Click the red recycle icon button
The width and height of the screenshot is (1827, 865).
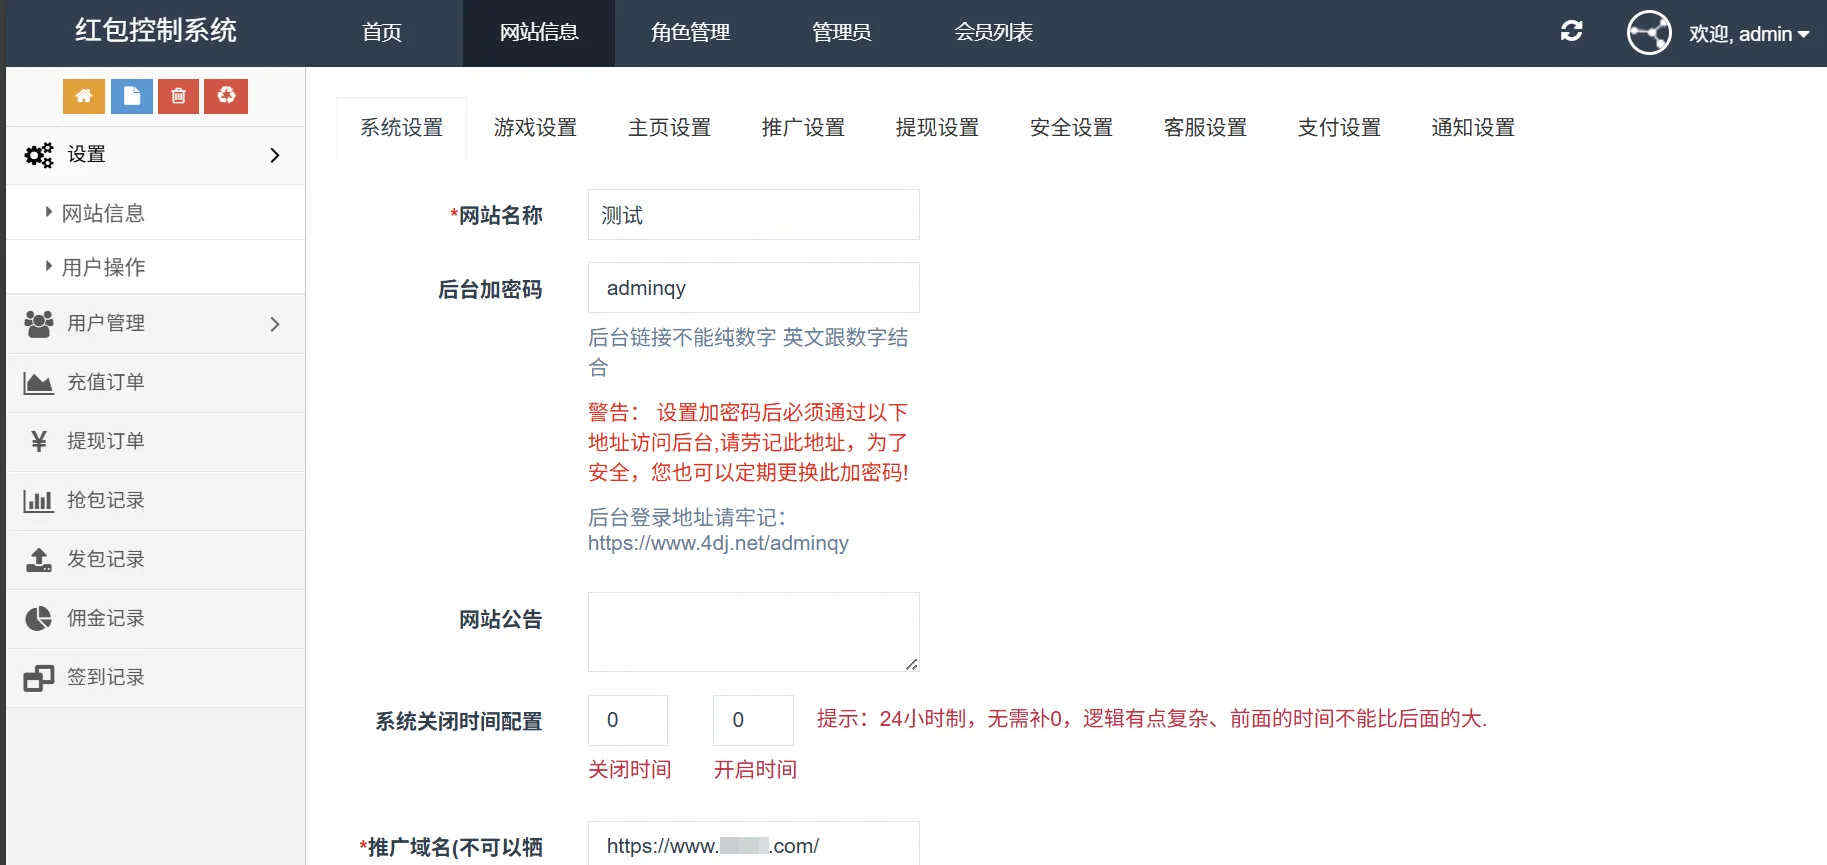click(x=226, y=96)
